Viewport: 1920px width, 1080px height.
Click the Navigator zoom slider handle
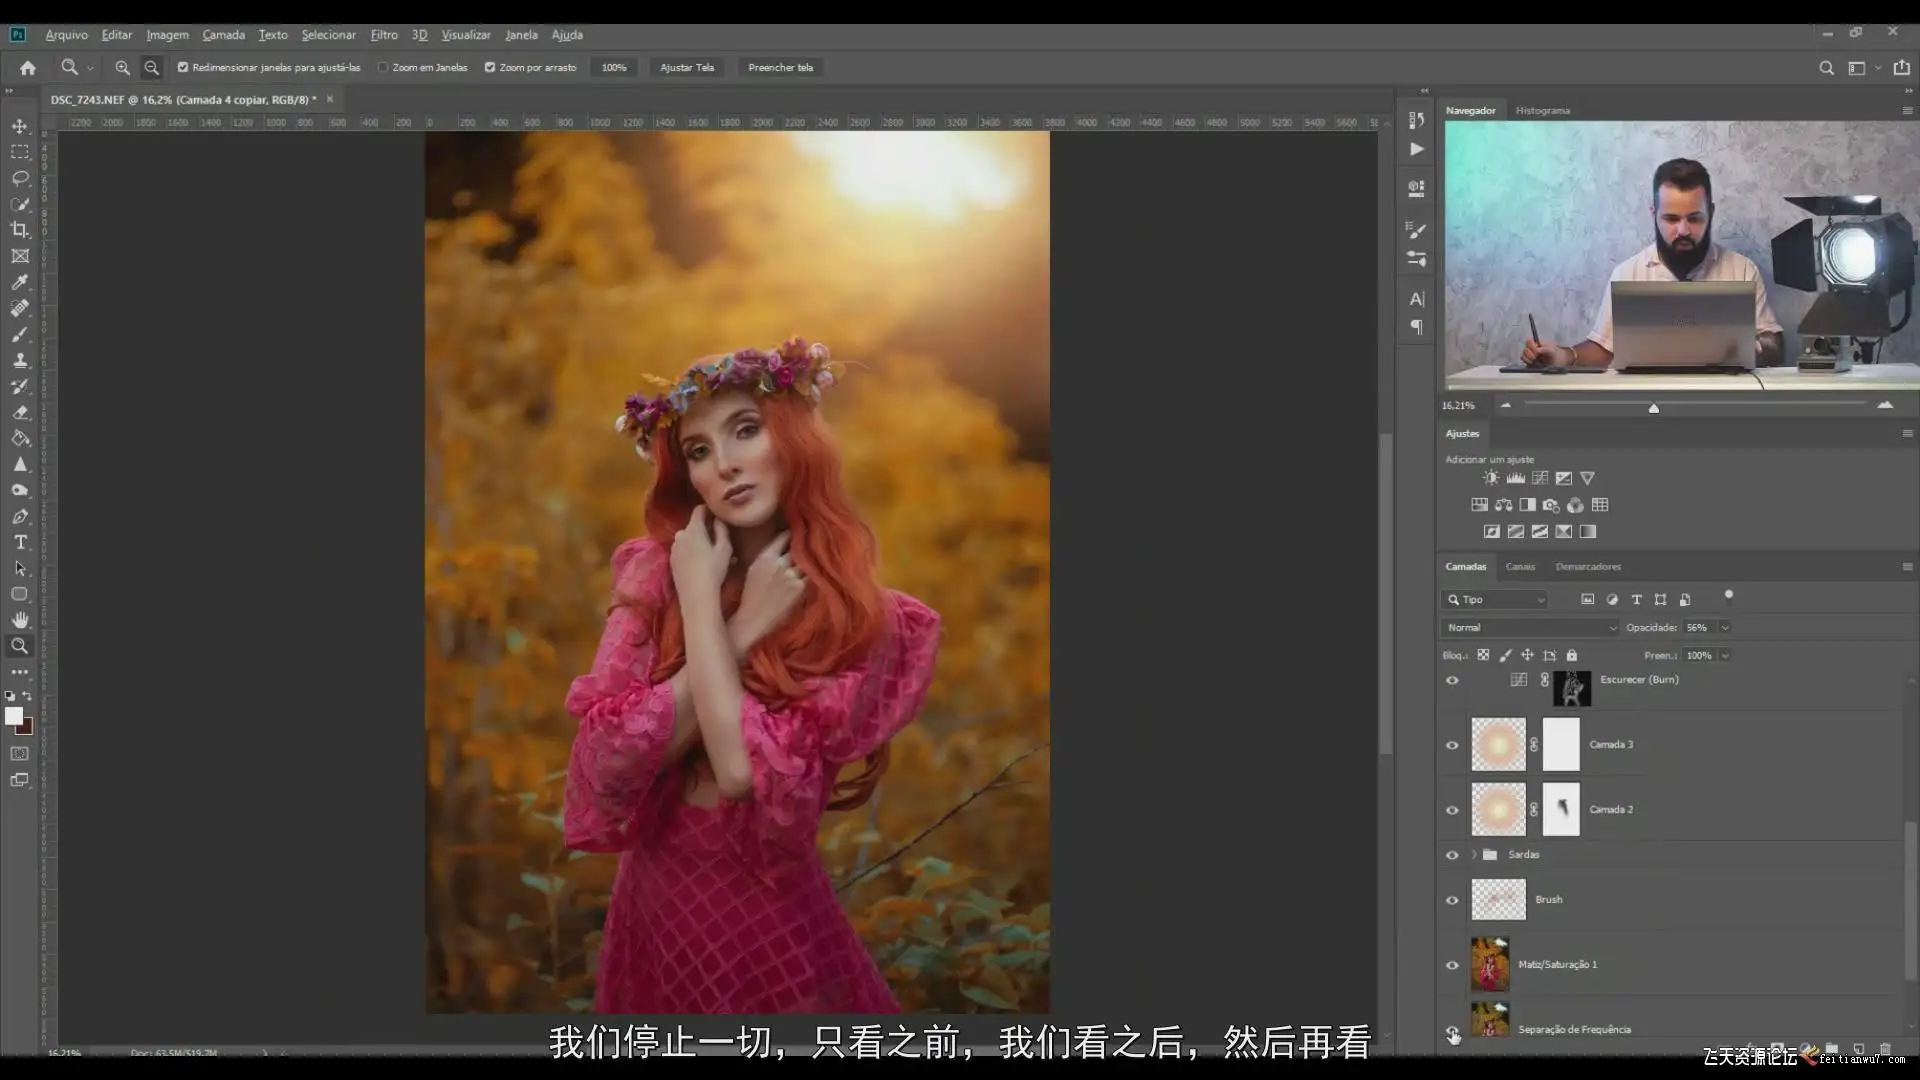click(1654, 408)
